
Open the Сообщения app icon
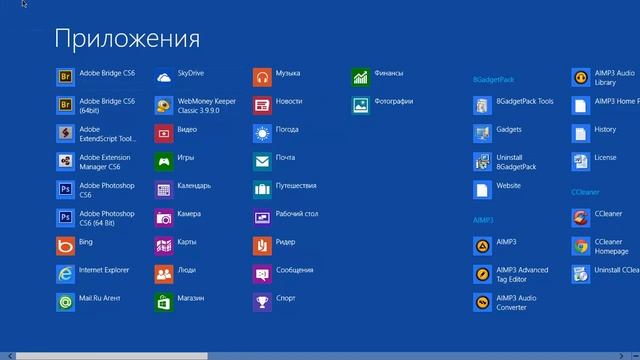[262, 274]
